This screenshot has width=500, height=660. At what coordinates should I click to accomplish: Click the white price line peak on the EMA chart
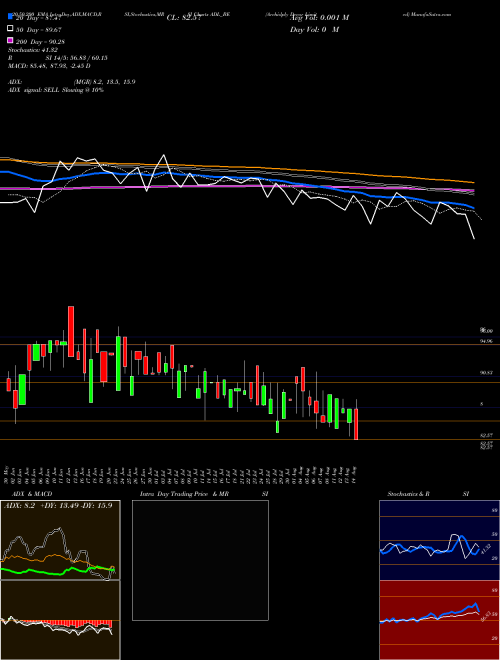tap(164, 155)
